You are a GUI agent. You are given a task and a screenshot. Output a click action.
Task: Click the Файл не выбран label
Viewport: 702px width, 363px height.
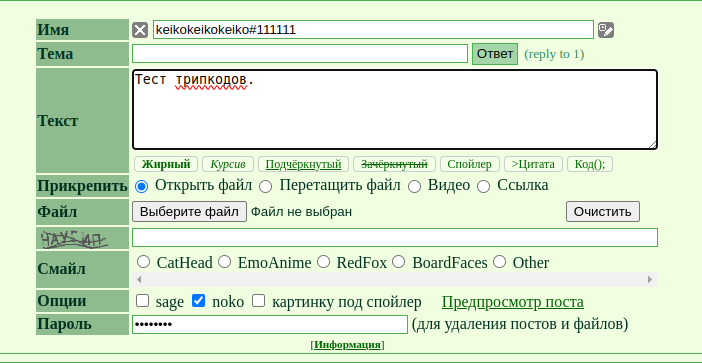tap(301, 212)
